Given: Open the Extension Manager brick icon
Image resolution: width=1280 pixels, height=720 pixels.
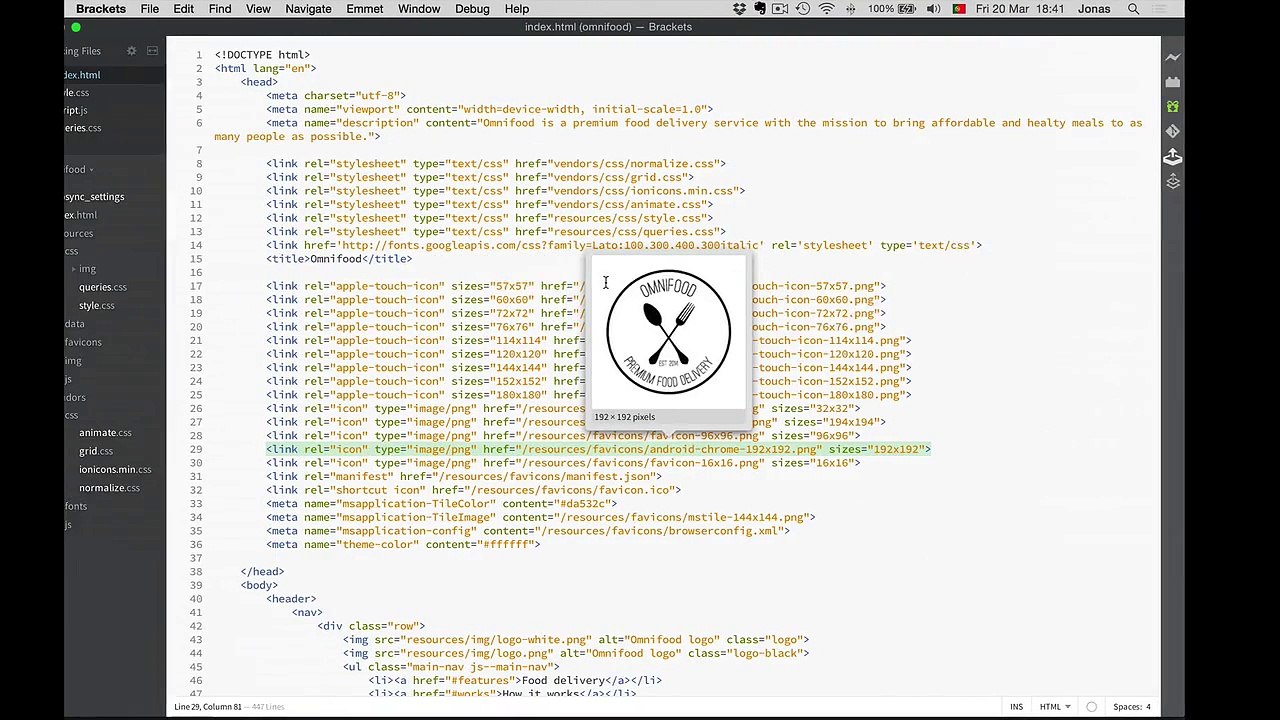Looking at the screenshot, I should 1172,82.
